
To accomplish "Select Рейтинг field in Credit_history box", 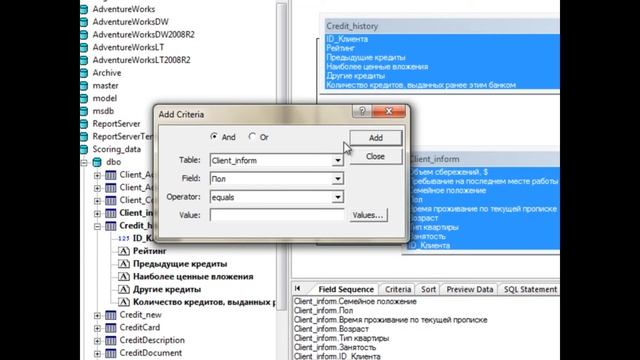I will [340, 48].
